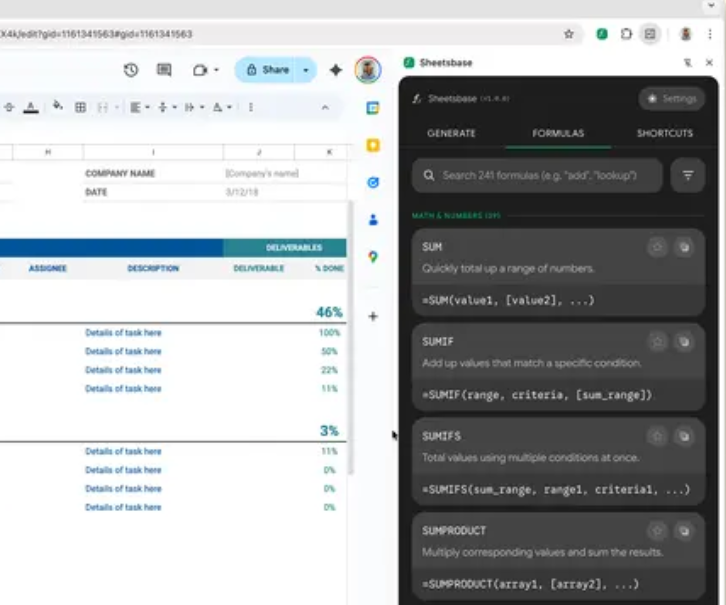Collapse the toolbar header with chevron

325,107
